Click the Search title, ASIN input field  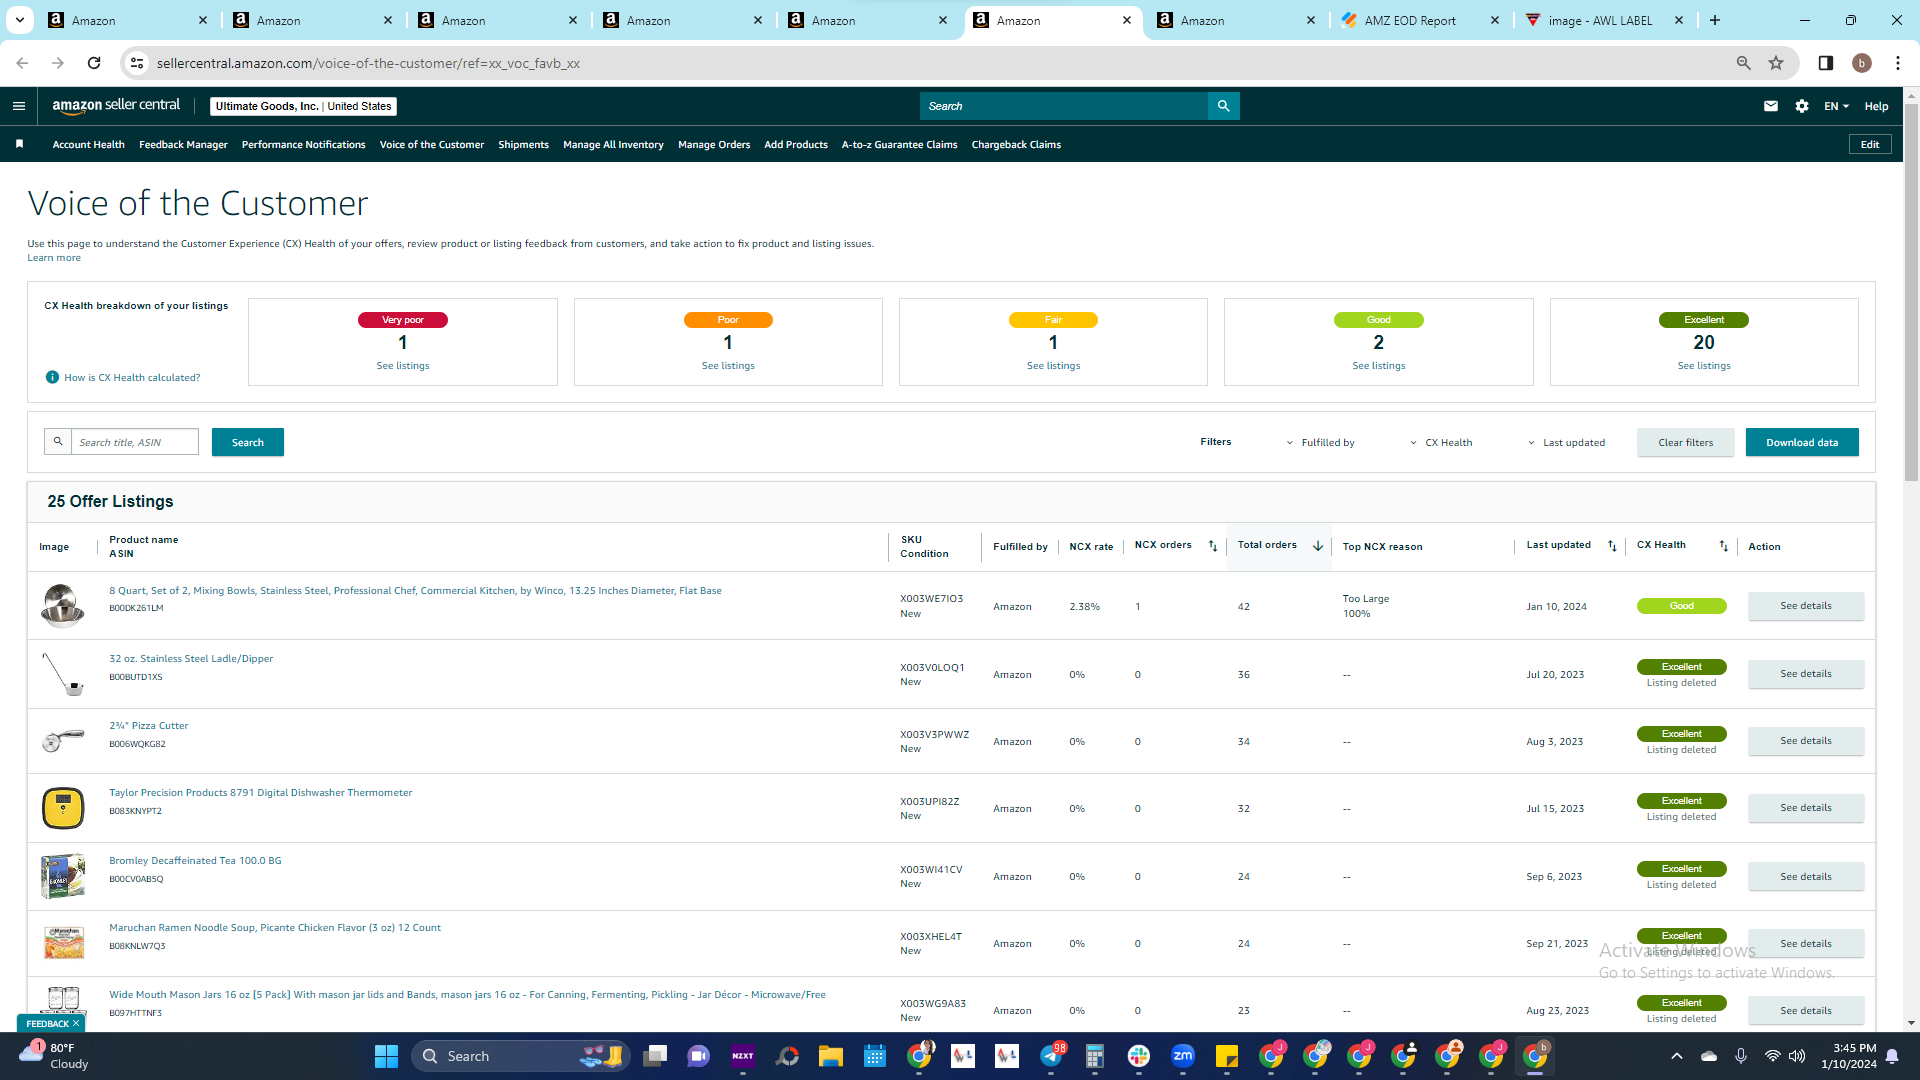point(134,442)
